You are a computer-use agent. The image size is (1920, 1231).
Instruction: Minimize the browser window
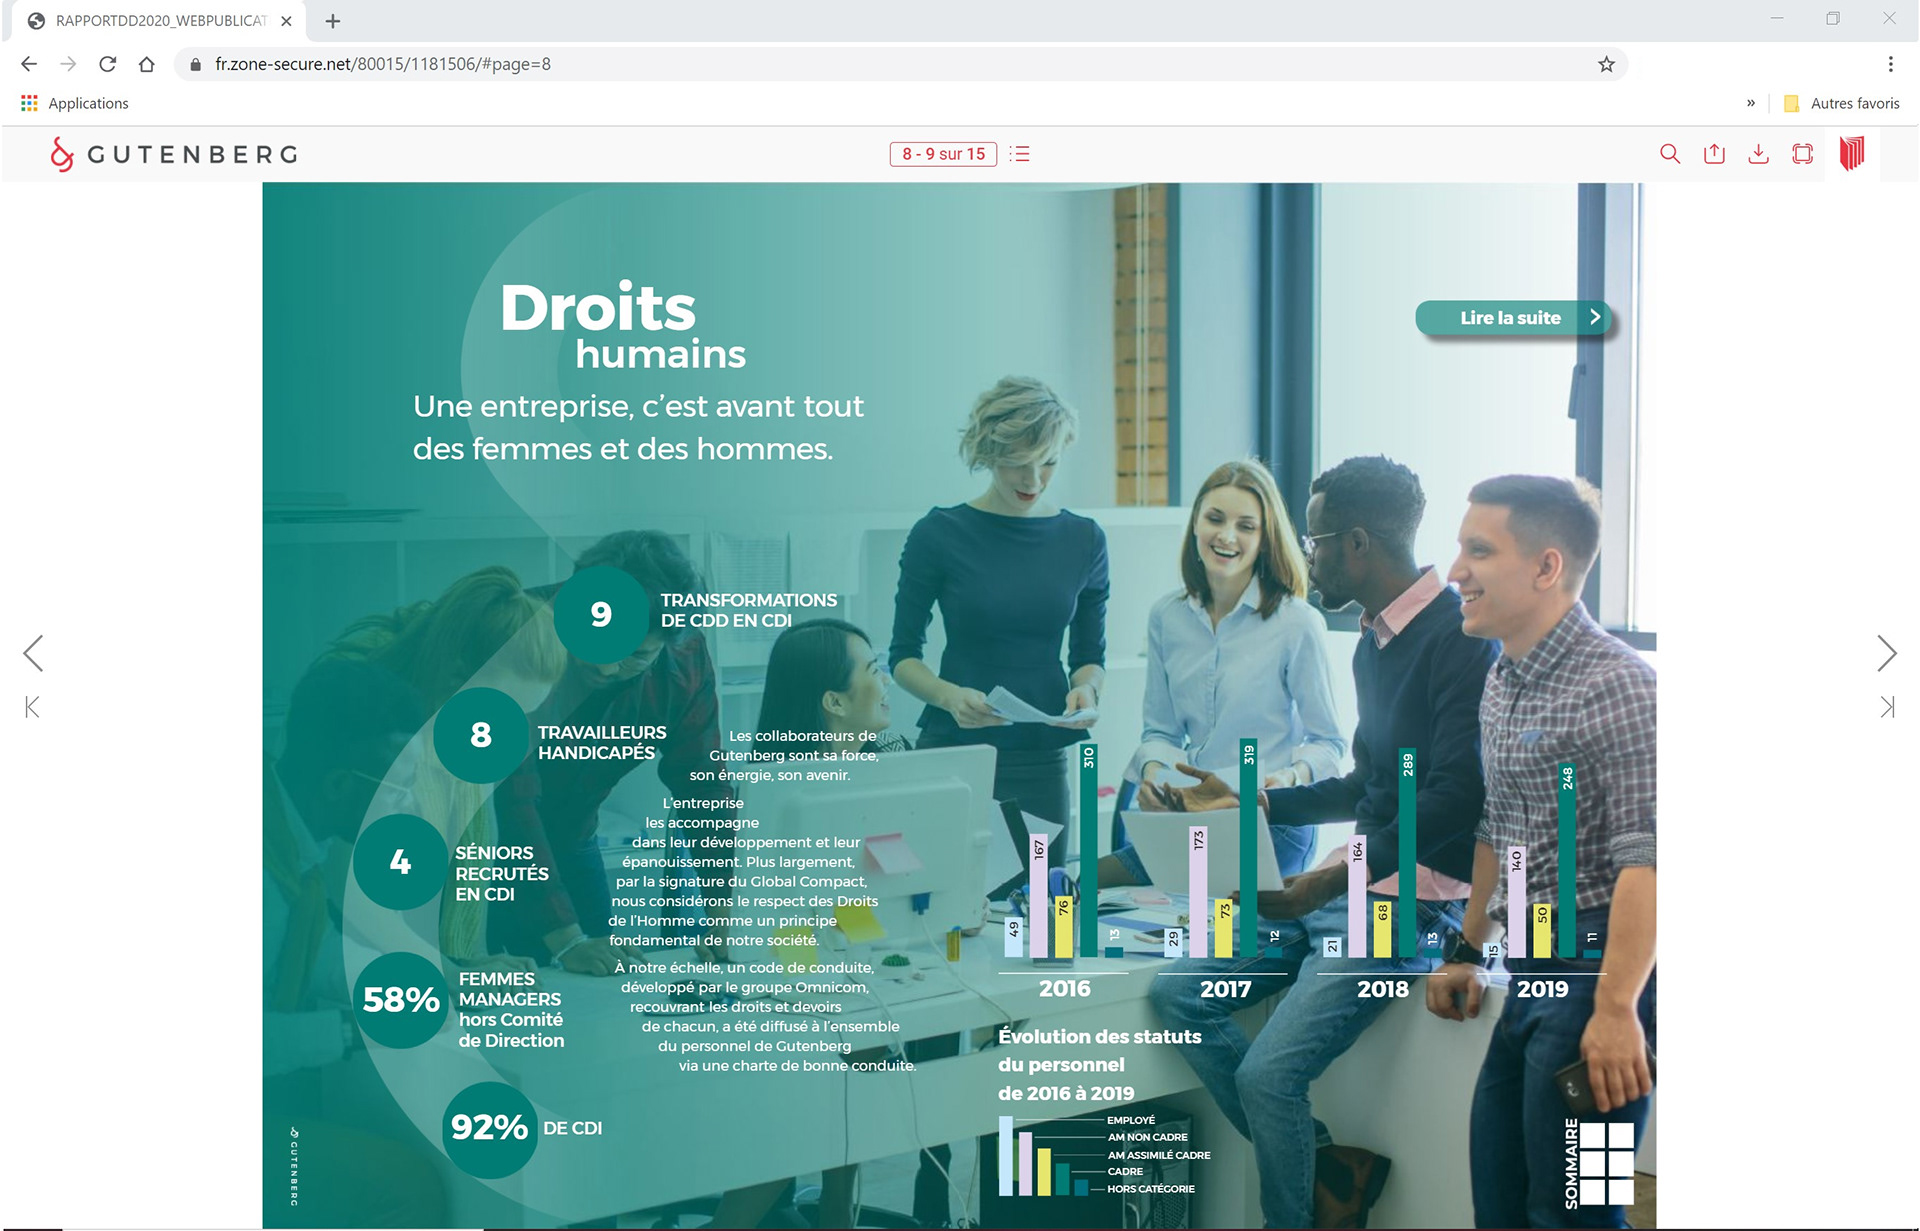[1777, 19]
